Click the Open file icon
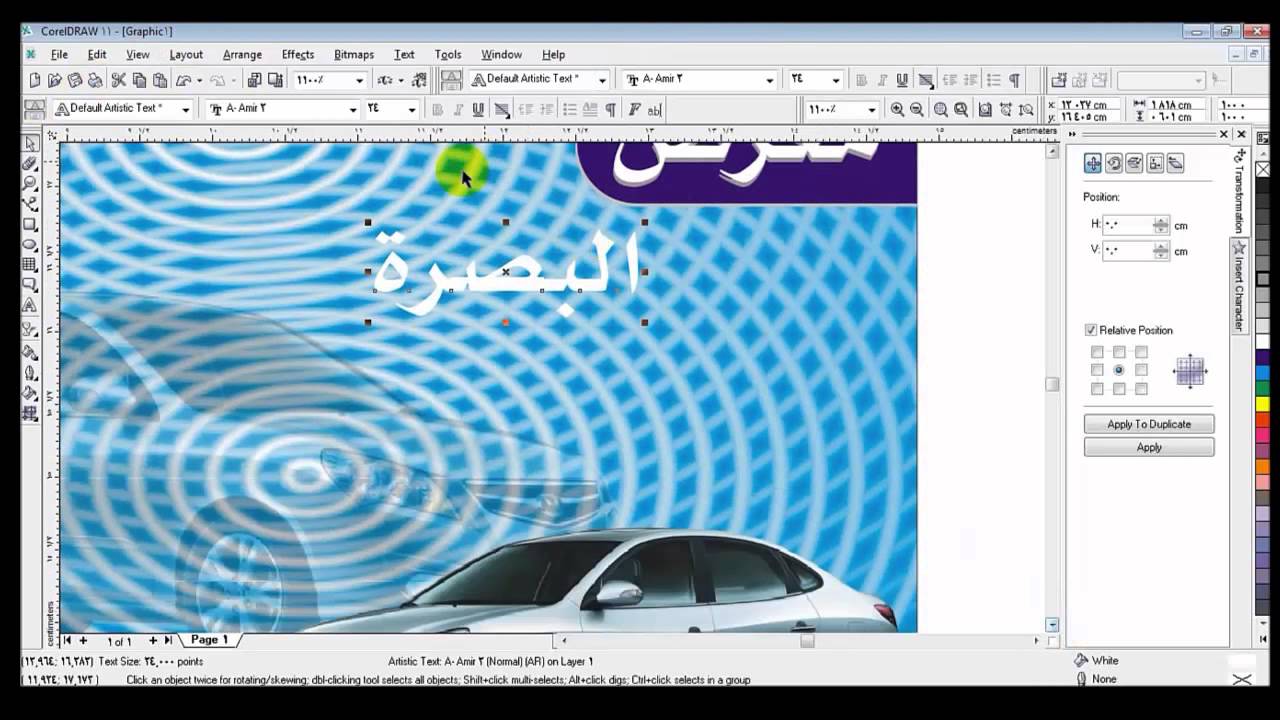The width and height of the screenshot is (1280, 720). tap(55, 80)
